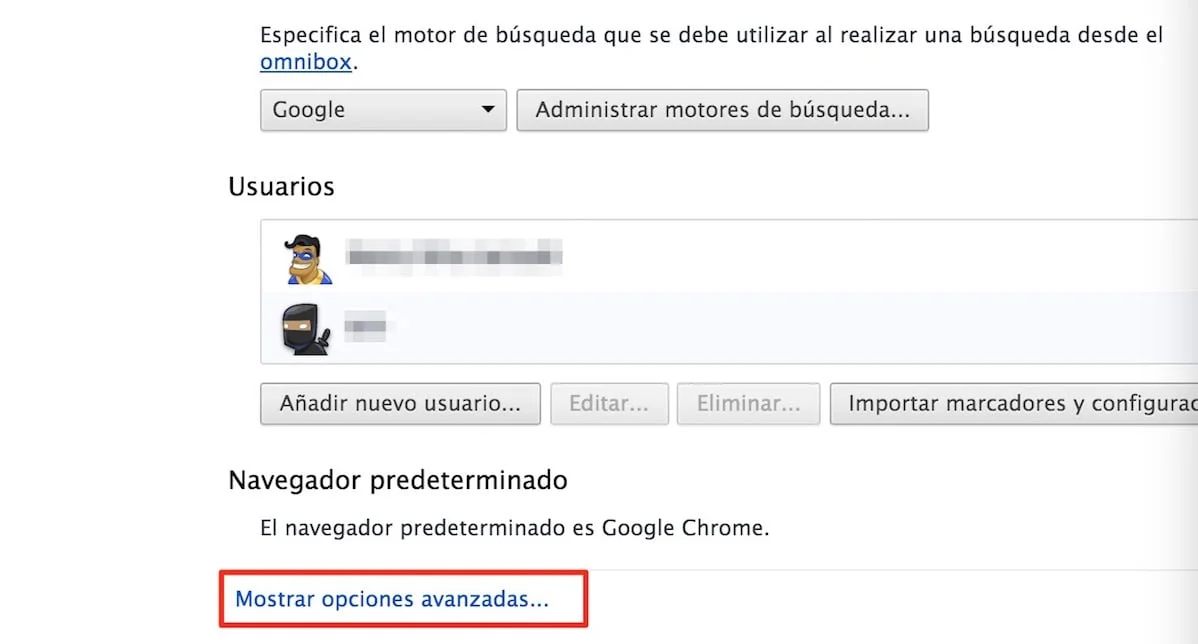The height and width of the screenshot is (644, 1198).
Task: Open Administrar motores de búsqueda
Action: [x=722, y=110]
